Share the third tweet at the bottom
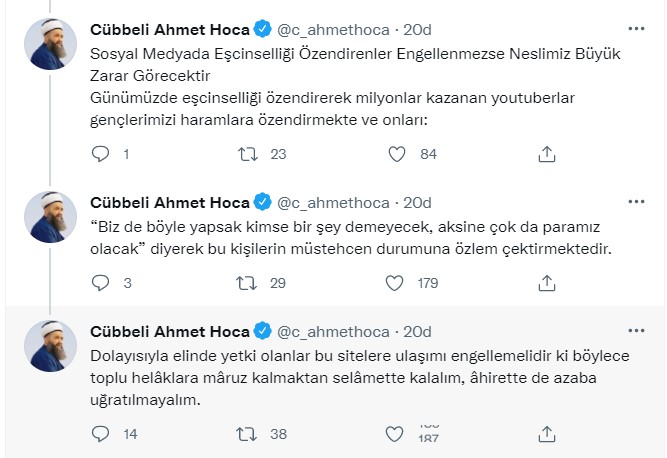The width and height of the screenshot is (667, 458). [546, 434]
